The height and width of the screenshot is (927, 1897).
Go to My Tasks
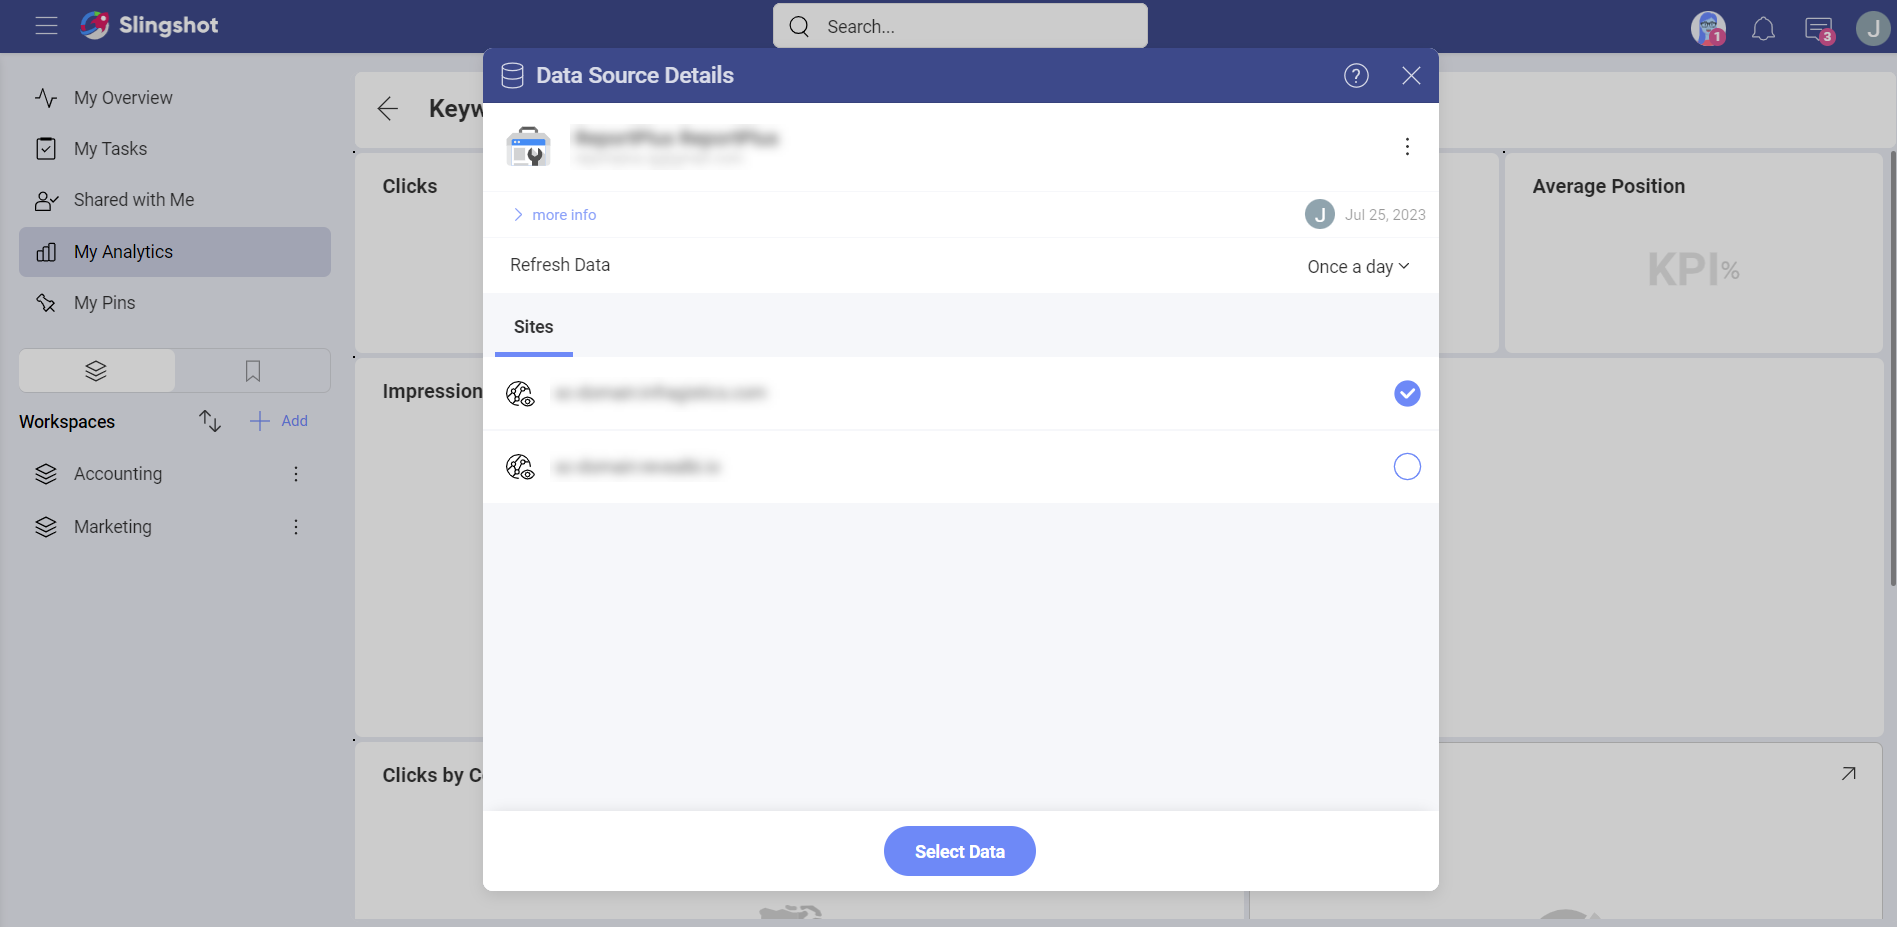point(175,149)
